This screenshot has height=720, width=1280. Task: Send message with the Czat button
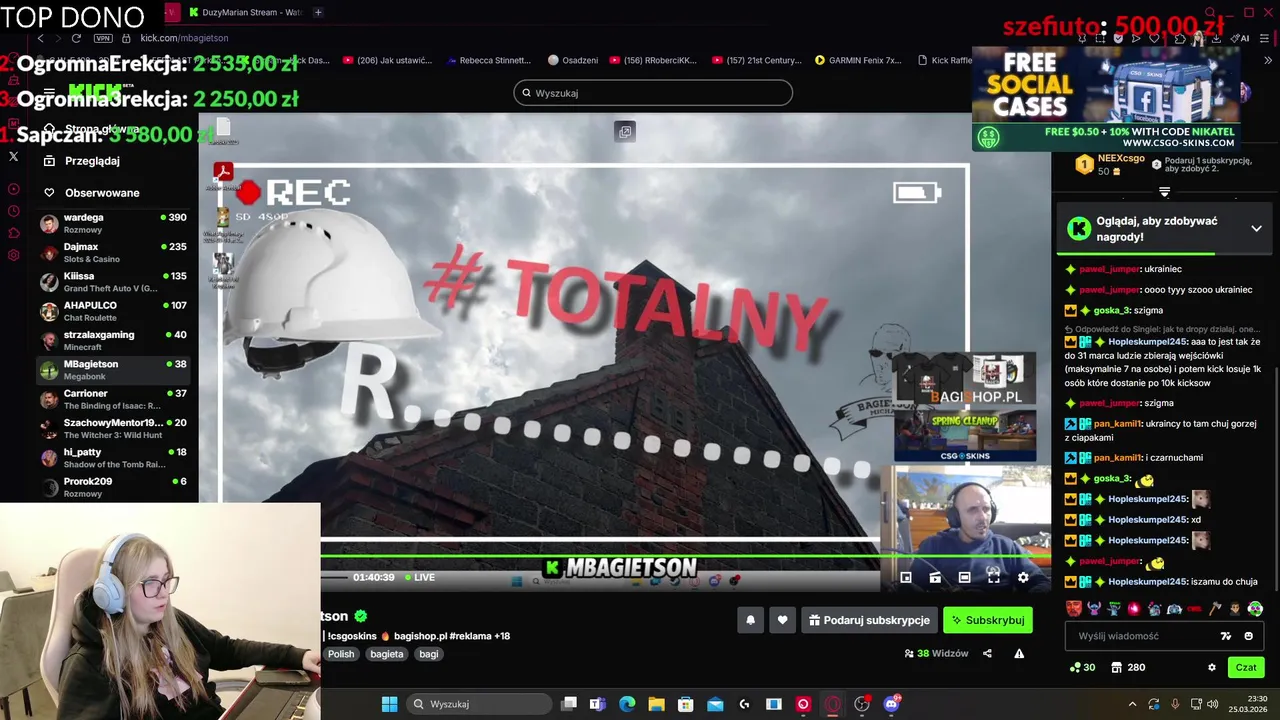coord(1246,667)
